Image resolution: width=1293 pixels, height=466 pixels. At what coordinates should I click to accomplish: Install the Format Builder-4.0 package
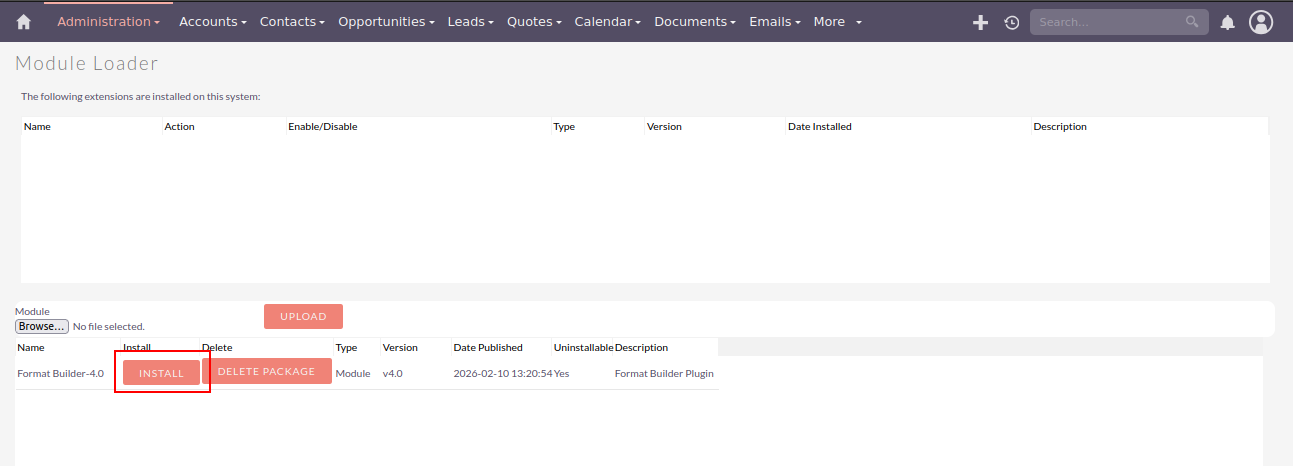point(161,373)
